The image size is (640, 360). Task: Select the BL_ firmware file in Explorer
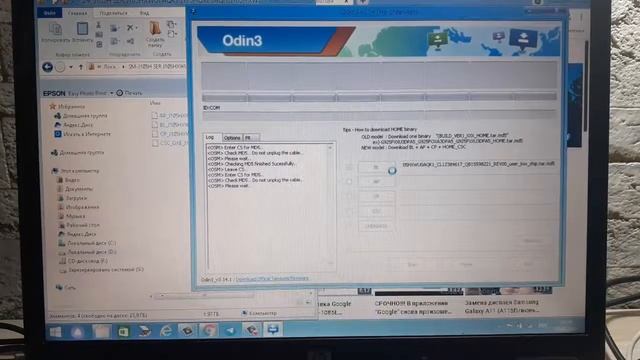(x=169, y=124)
